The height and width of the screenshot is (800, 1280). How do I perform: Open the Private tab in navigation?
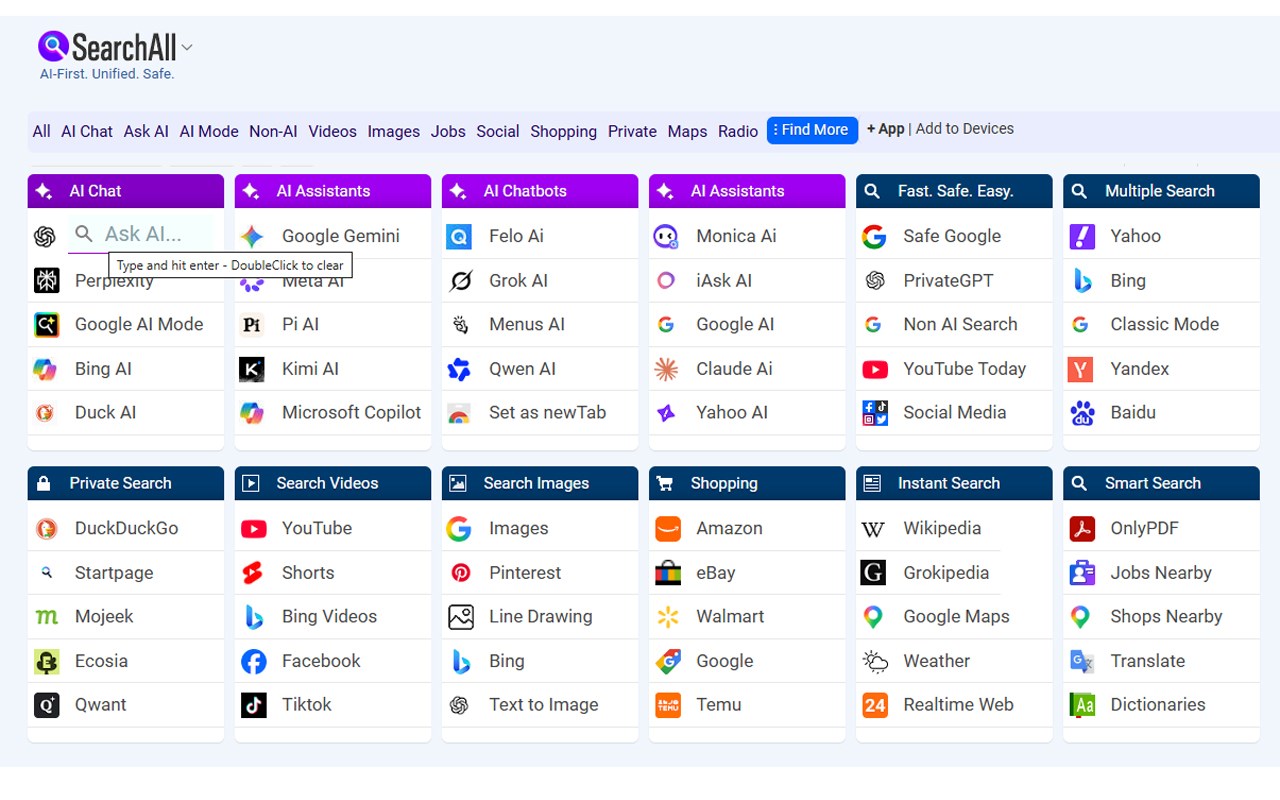click(632, 131)
